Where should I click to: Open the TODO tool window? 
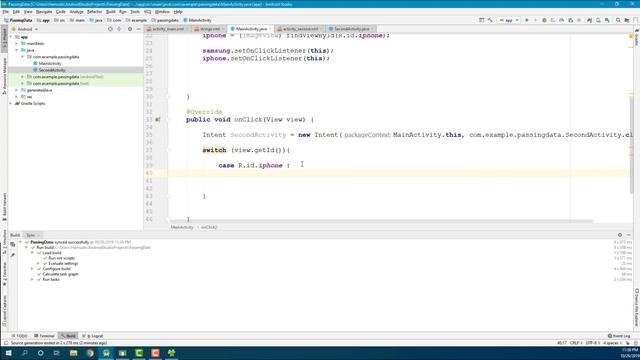(19, 336)
